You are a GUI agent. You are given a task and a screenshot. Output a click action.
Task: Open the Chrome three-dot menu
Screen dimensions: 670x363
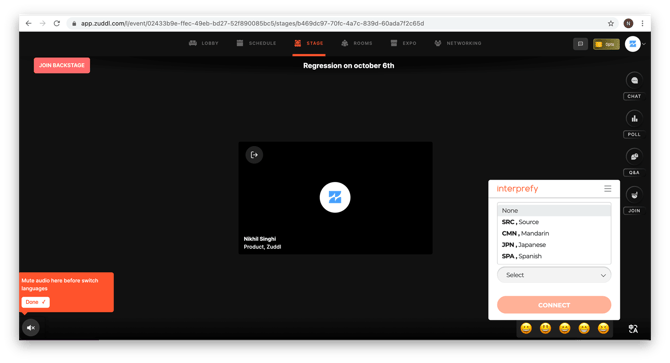pos(642,23)
